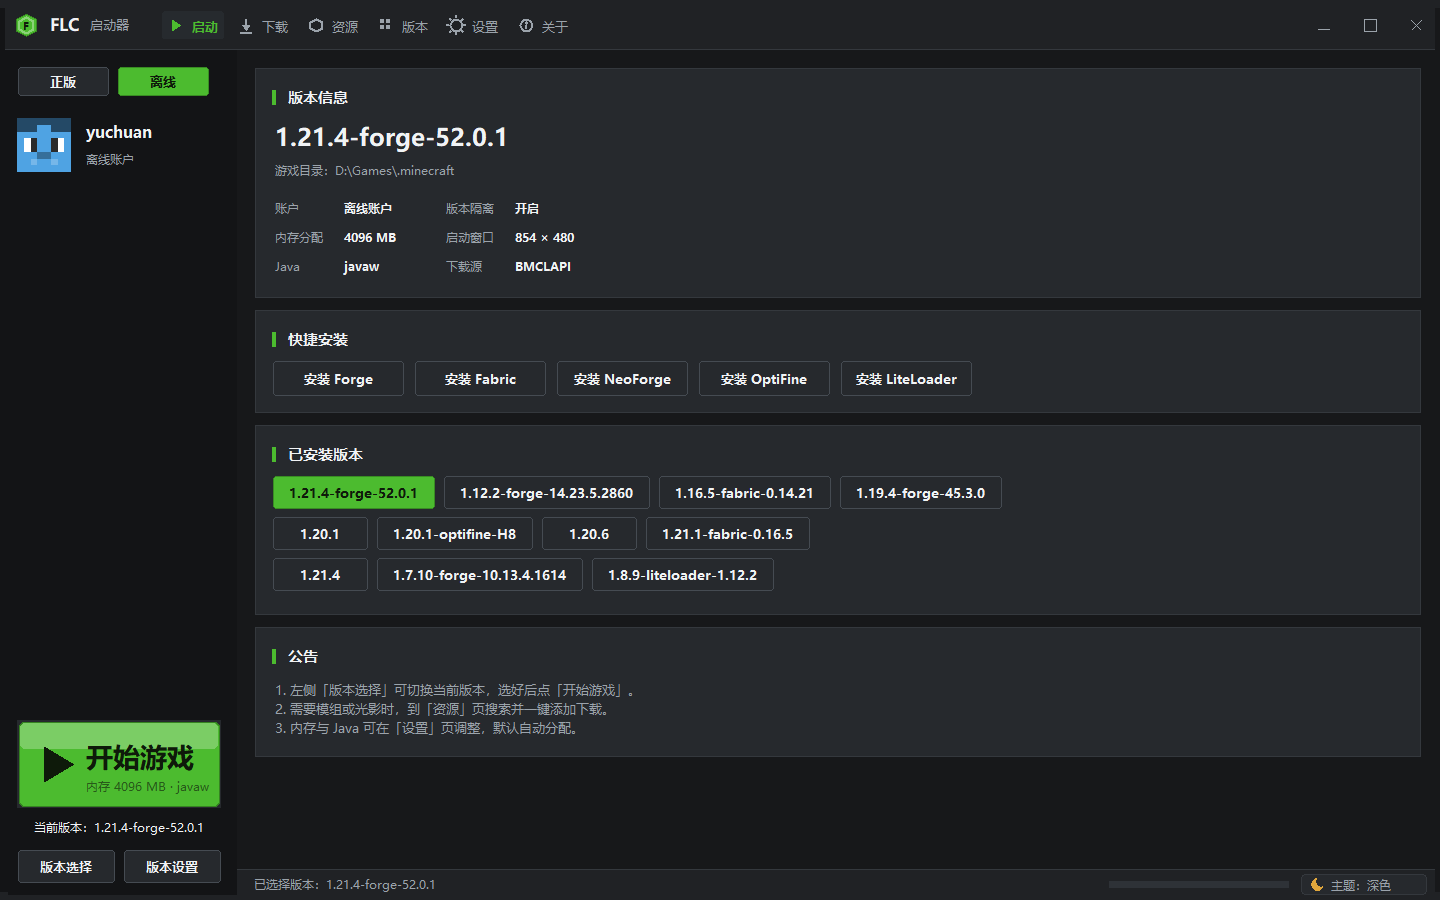Image resolution: width=1440 pixels, height=900 pixels.
Task: Click the 当前版本 label under start button
Action: (x=119, y=828)
